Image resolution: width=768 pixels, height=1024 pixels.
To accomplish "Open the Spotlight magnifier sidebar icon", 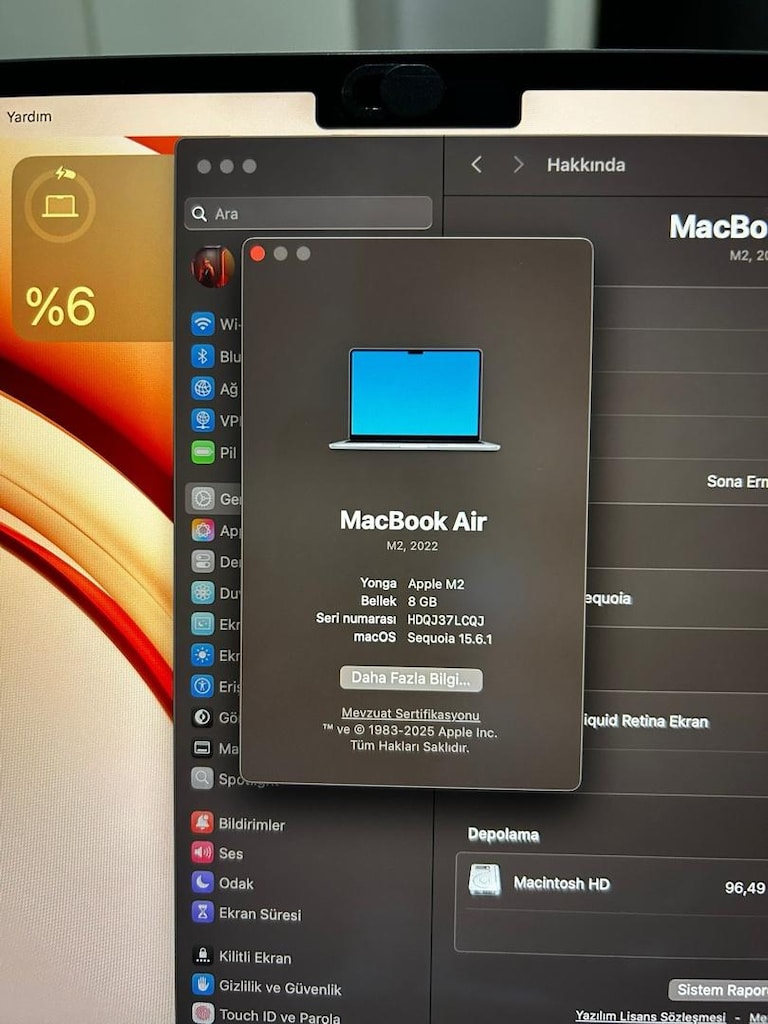I will pyautogui.click(x=202, y=778).
